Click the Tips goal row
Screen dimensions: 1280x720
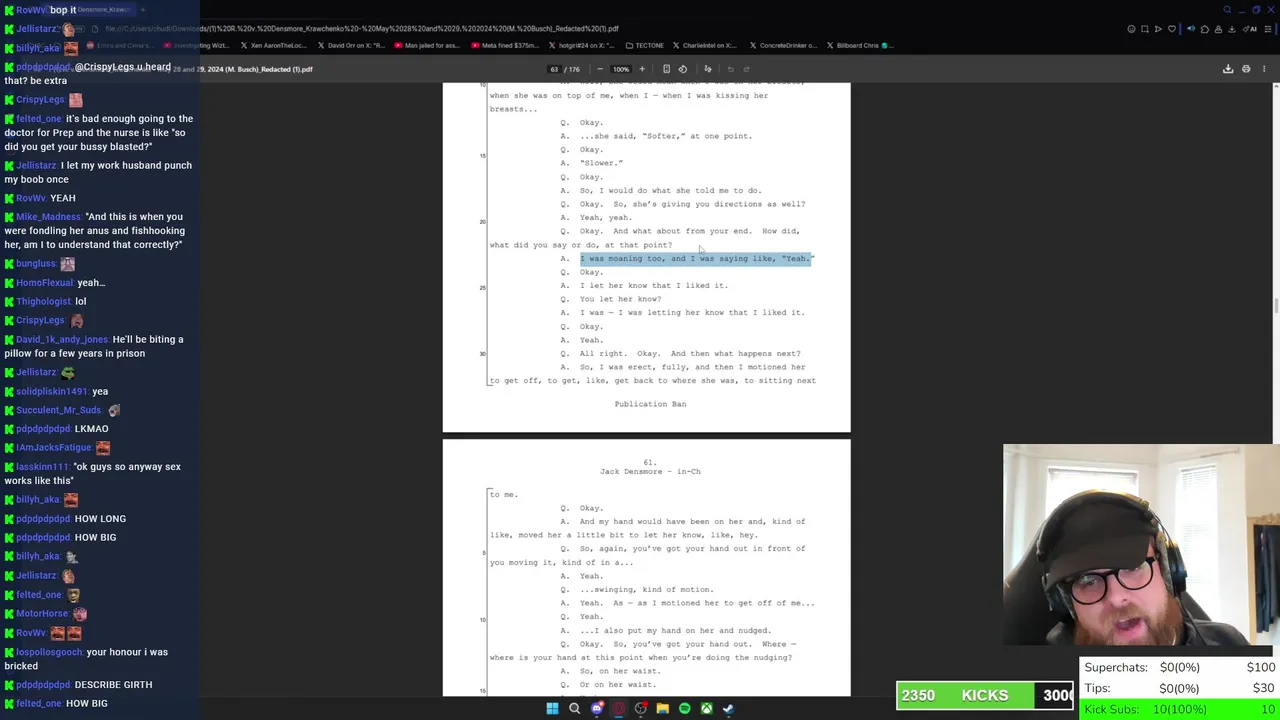[x=1180, y=688]
